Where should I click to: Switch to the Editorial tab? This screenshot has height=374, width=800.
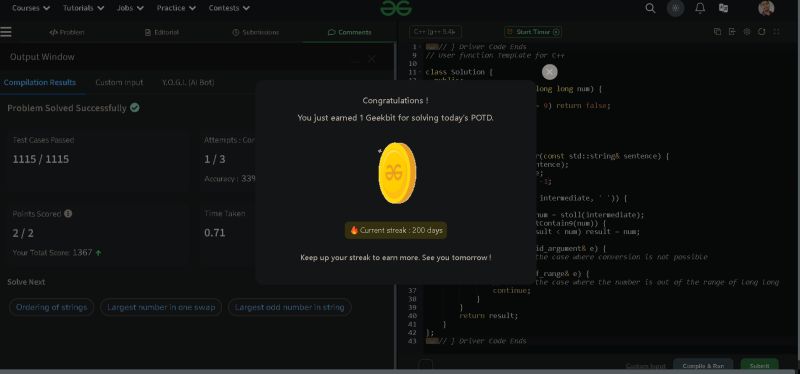coord(162,32)
